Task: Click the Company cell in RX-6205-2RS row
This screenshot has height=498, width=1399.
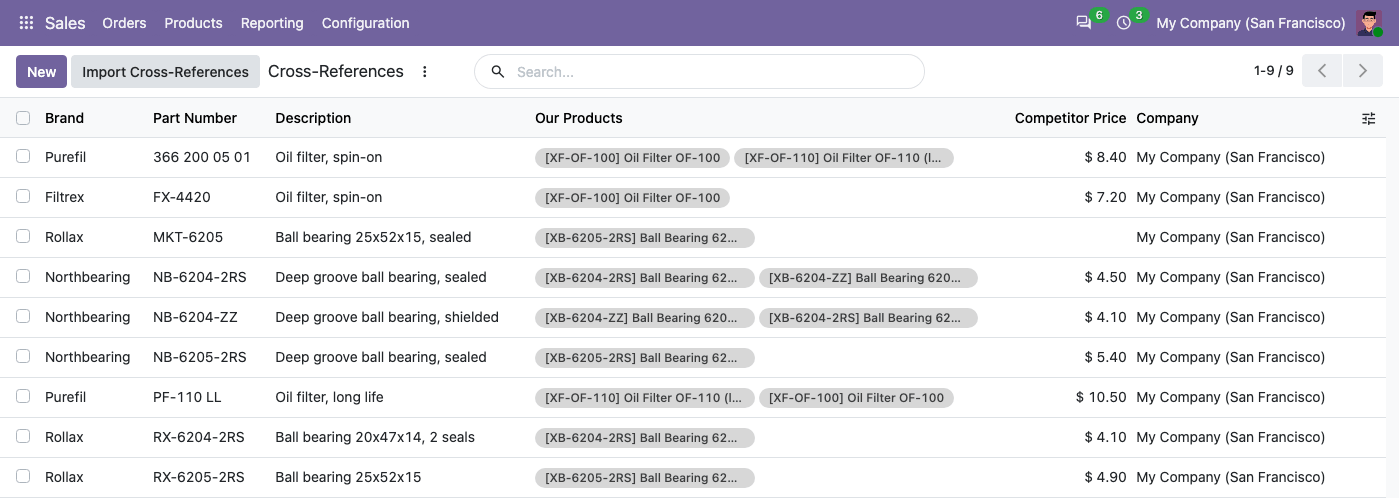Action: point(1230,477)
